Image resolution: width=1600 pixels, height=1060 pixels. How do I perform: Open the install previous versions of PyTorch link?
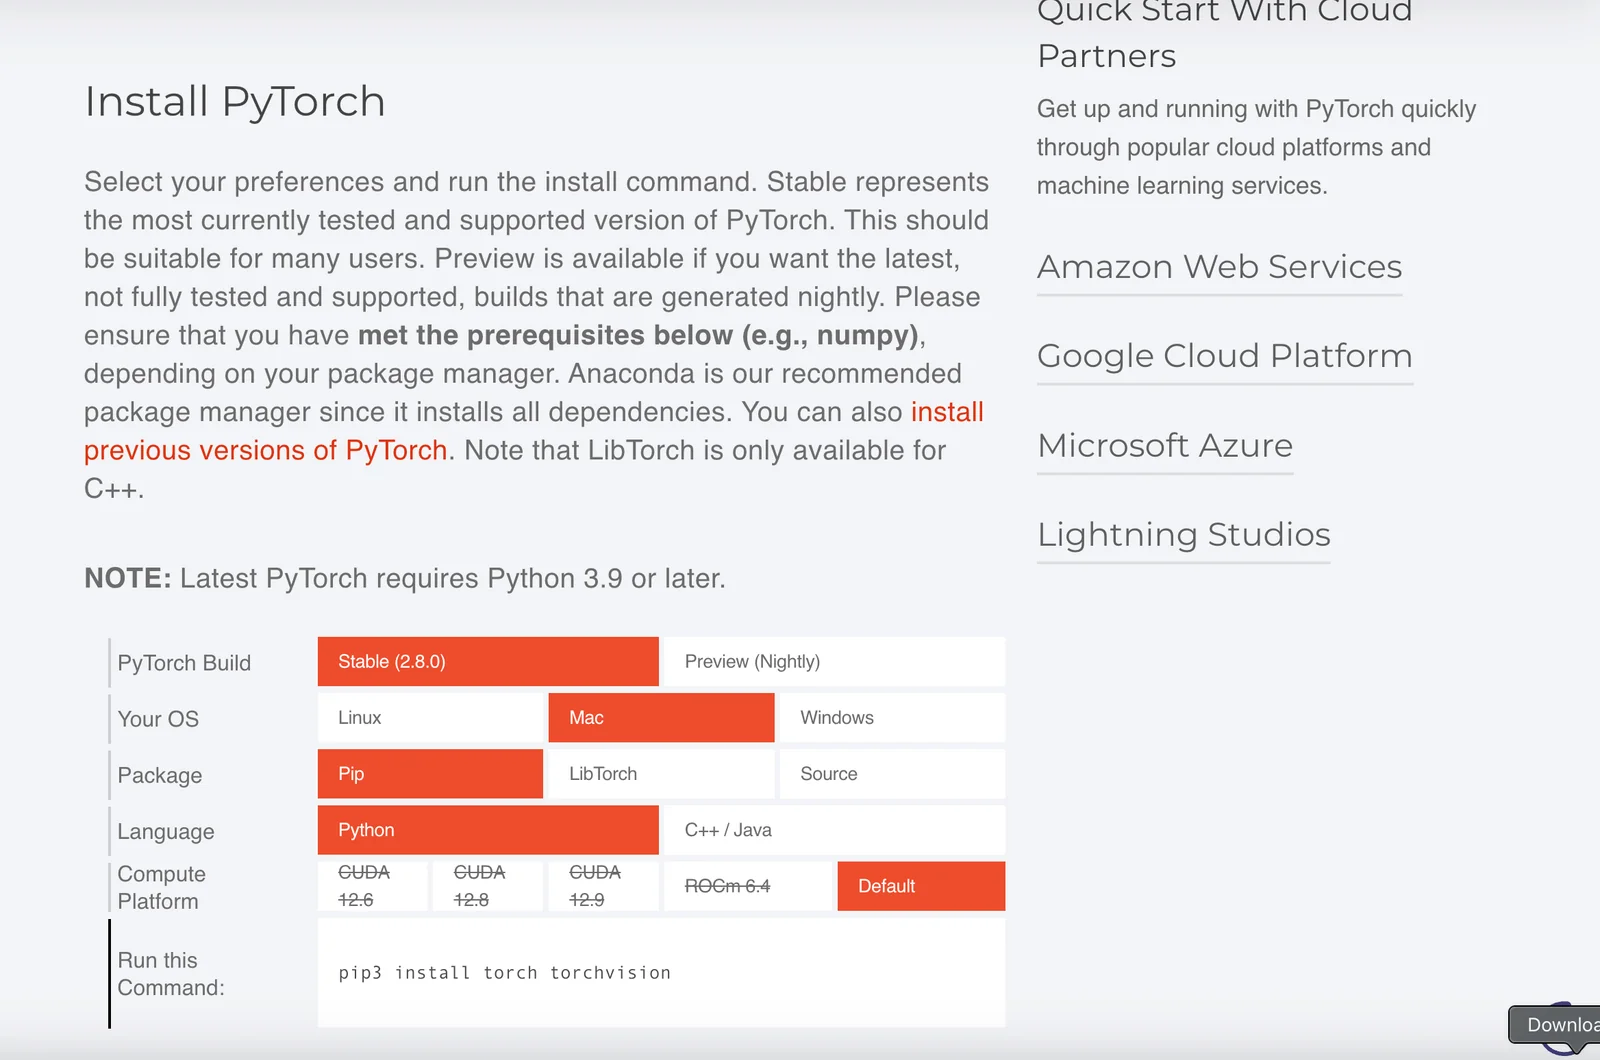point(266,451)
